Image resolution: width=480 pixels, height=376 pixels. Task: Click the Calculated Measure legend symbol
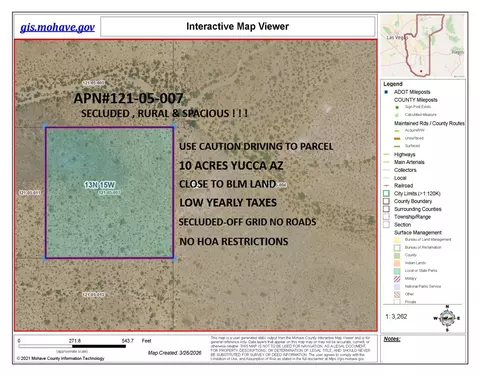[397, 115]
